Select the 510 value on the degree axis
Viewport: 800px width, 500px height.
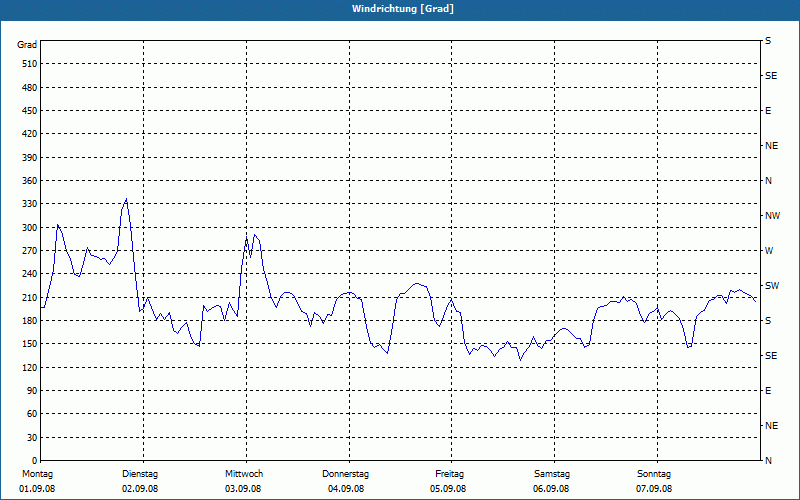pyautogui.click(x=30, y=64)
